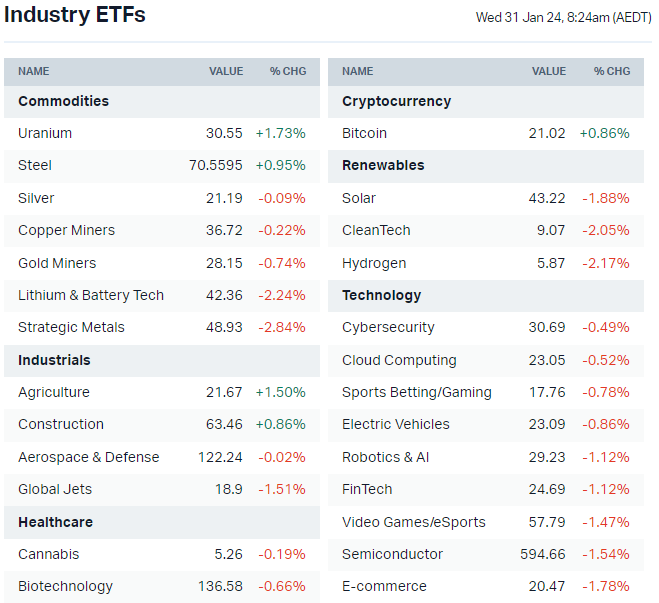Select the Hydrogen ETF entry
The image size is (659, 603).
(374, 263)
